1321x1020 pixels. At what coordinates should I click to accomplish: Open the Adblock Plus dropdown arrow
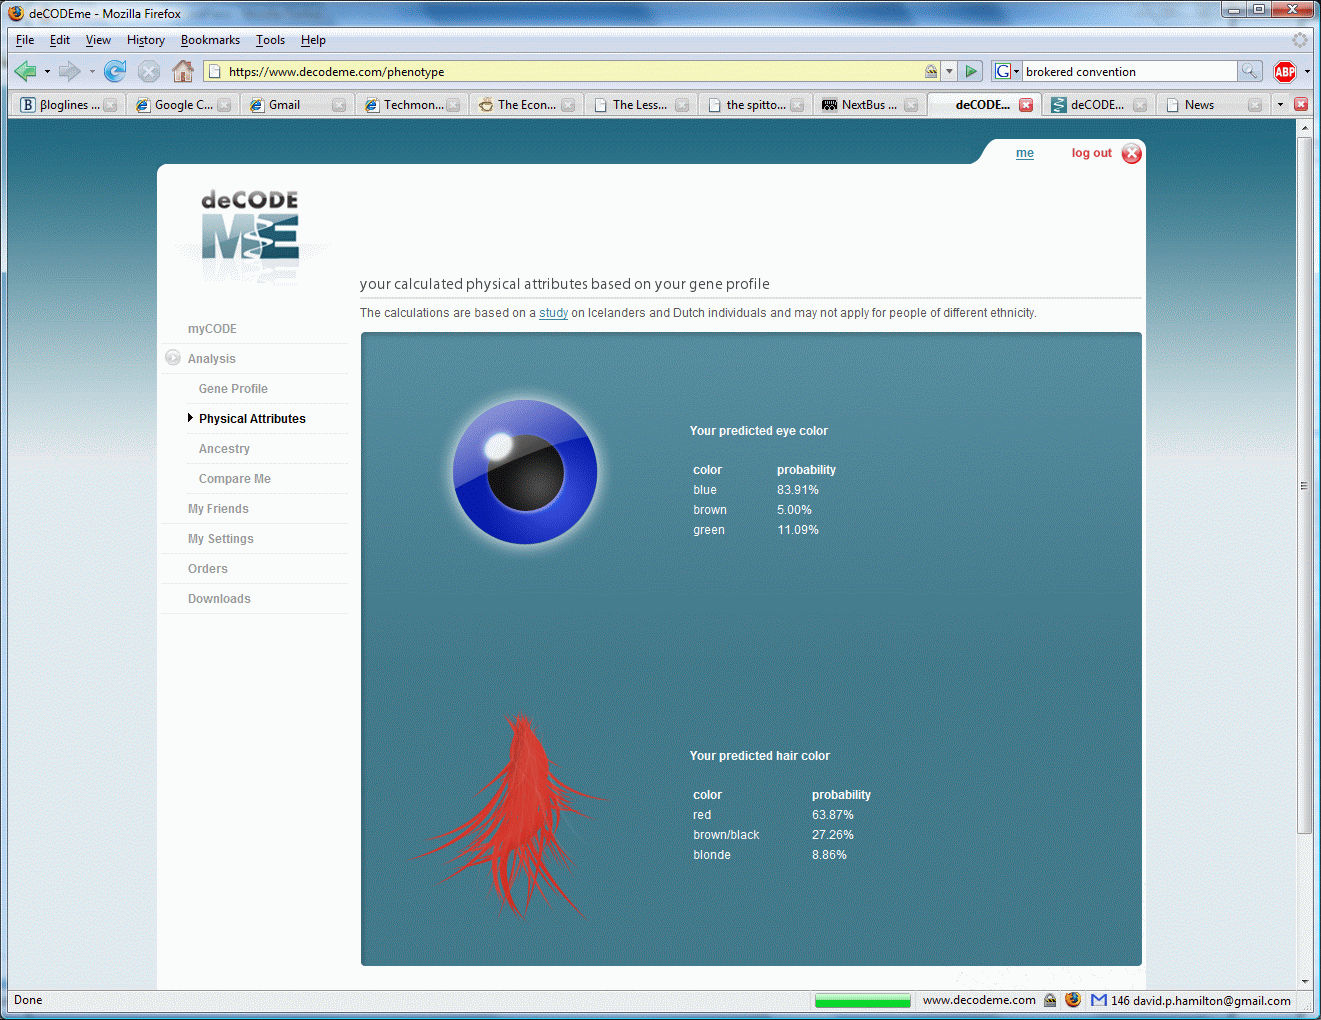click(x=1307, y=72)
